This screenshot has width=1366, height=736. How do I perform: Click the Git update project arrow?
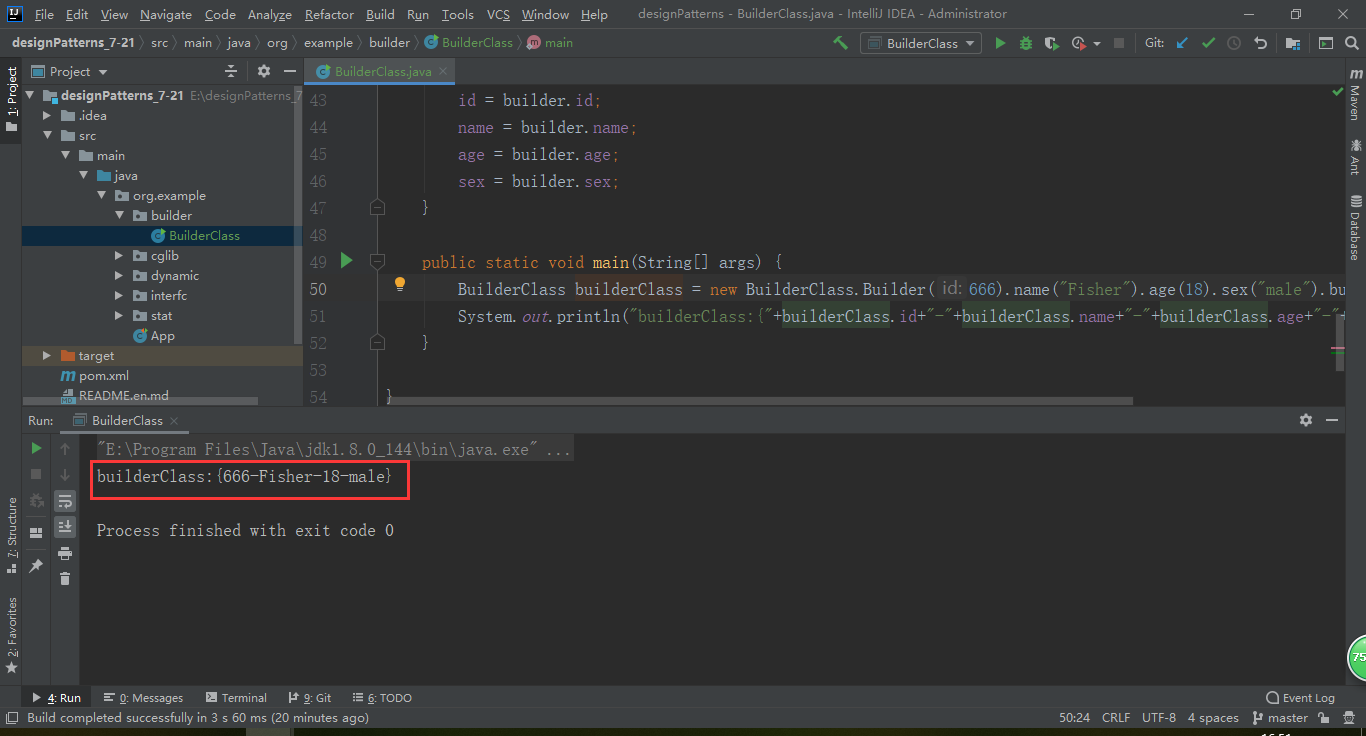click(1183, 43)
